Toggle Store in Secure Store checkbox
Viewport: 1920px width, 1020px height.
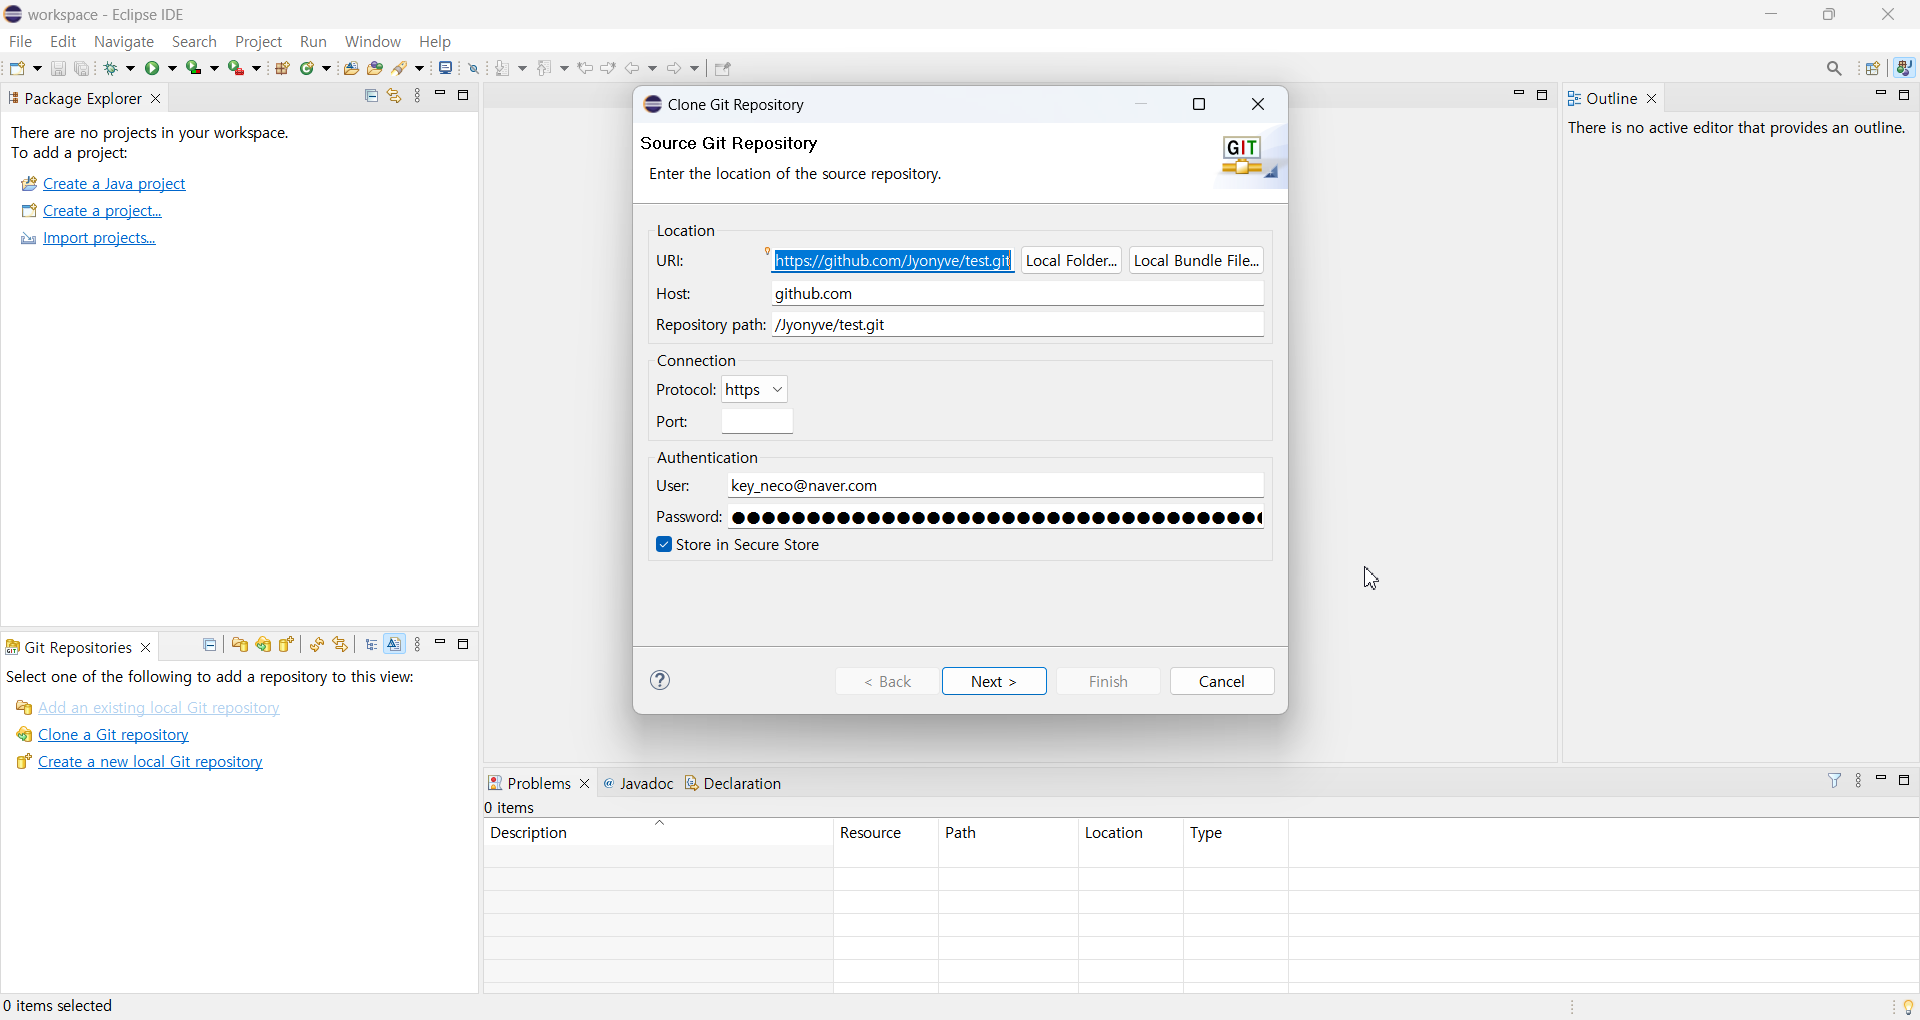click(x=664, y=545)
